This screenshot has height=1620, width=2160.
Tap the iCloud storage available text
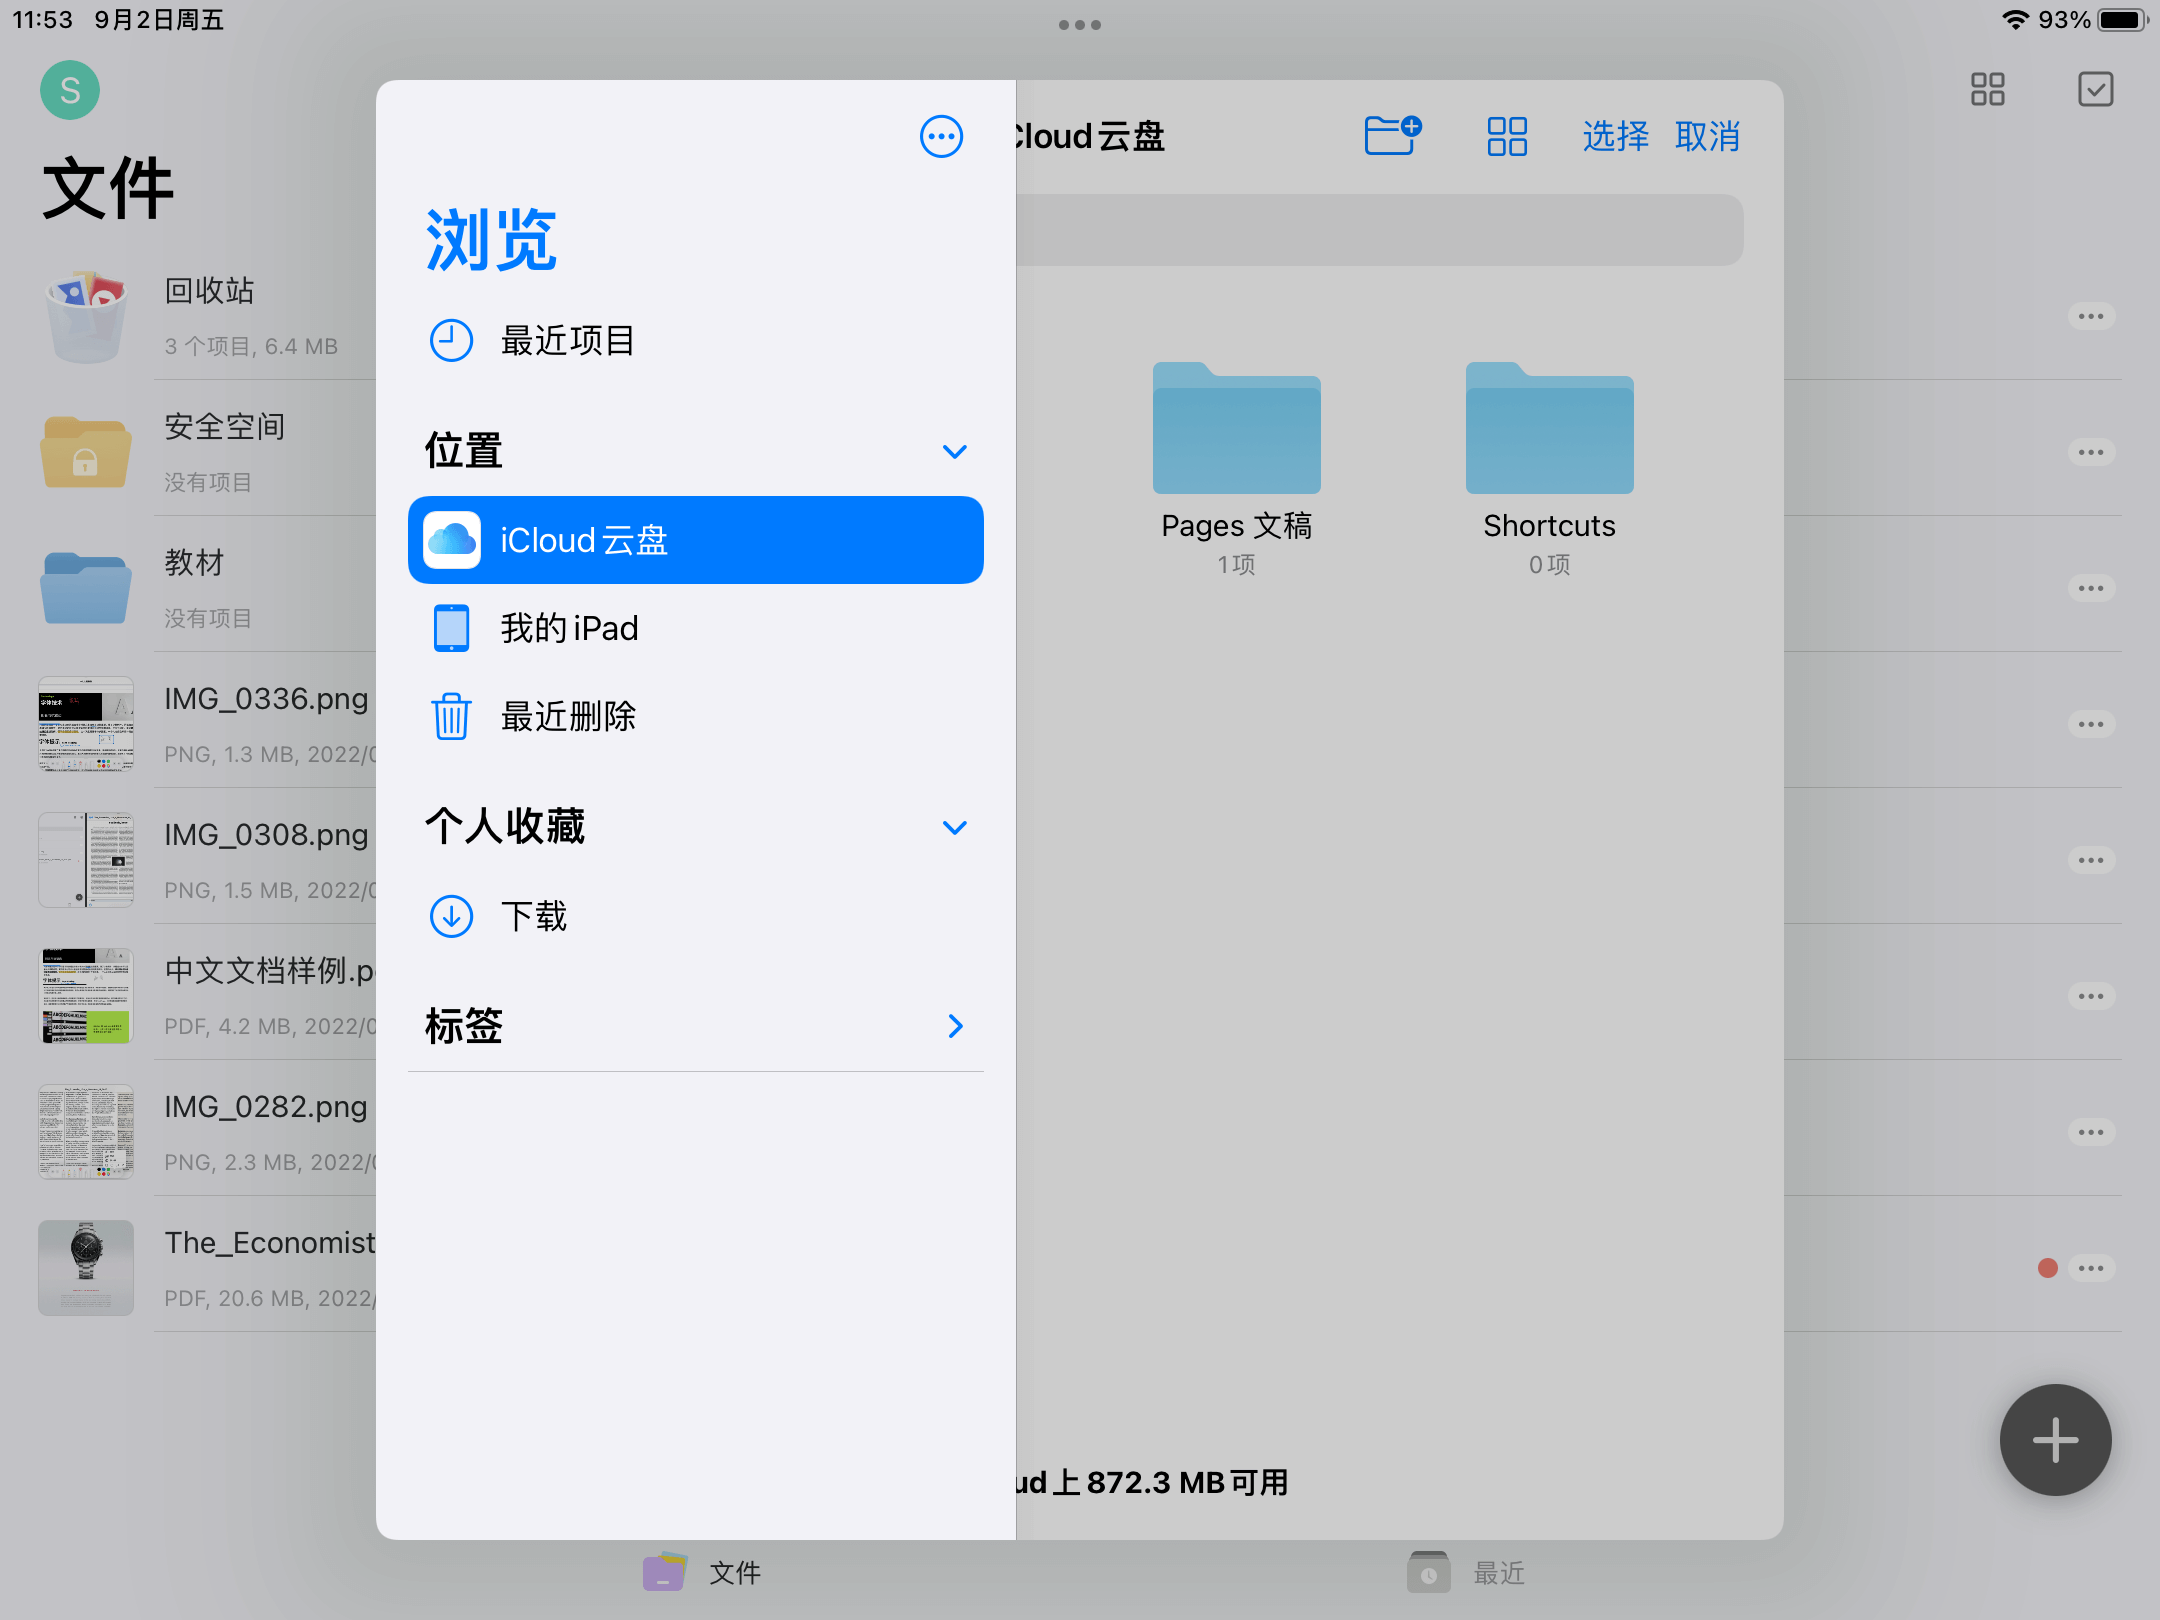1152,1482
